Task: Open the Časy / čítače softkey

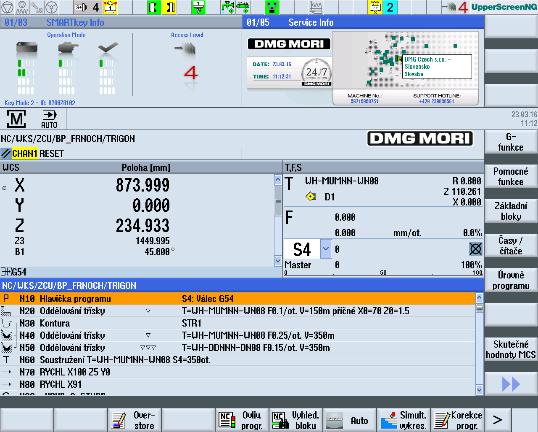Action: tap(511, 246)
